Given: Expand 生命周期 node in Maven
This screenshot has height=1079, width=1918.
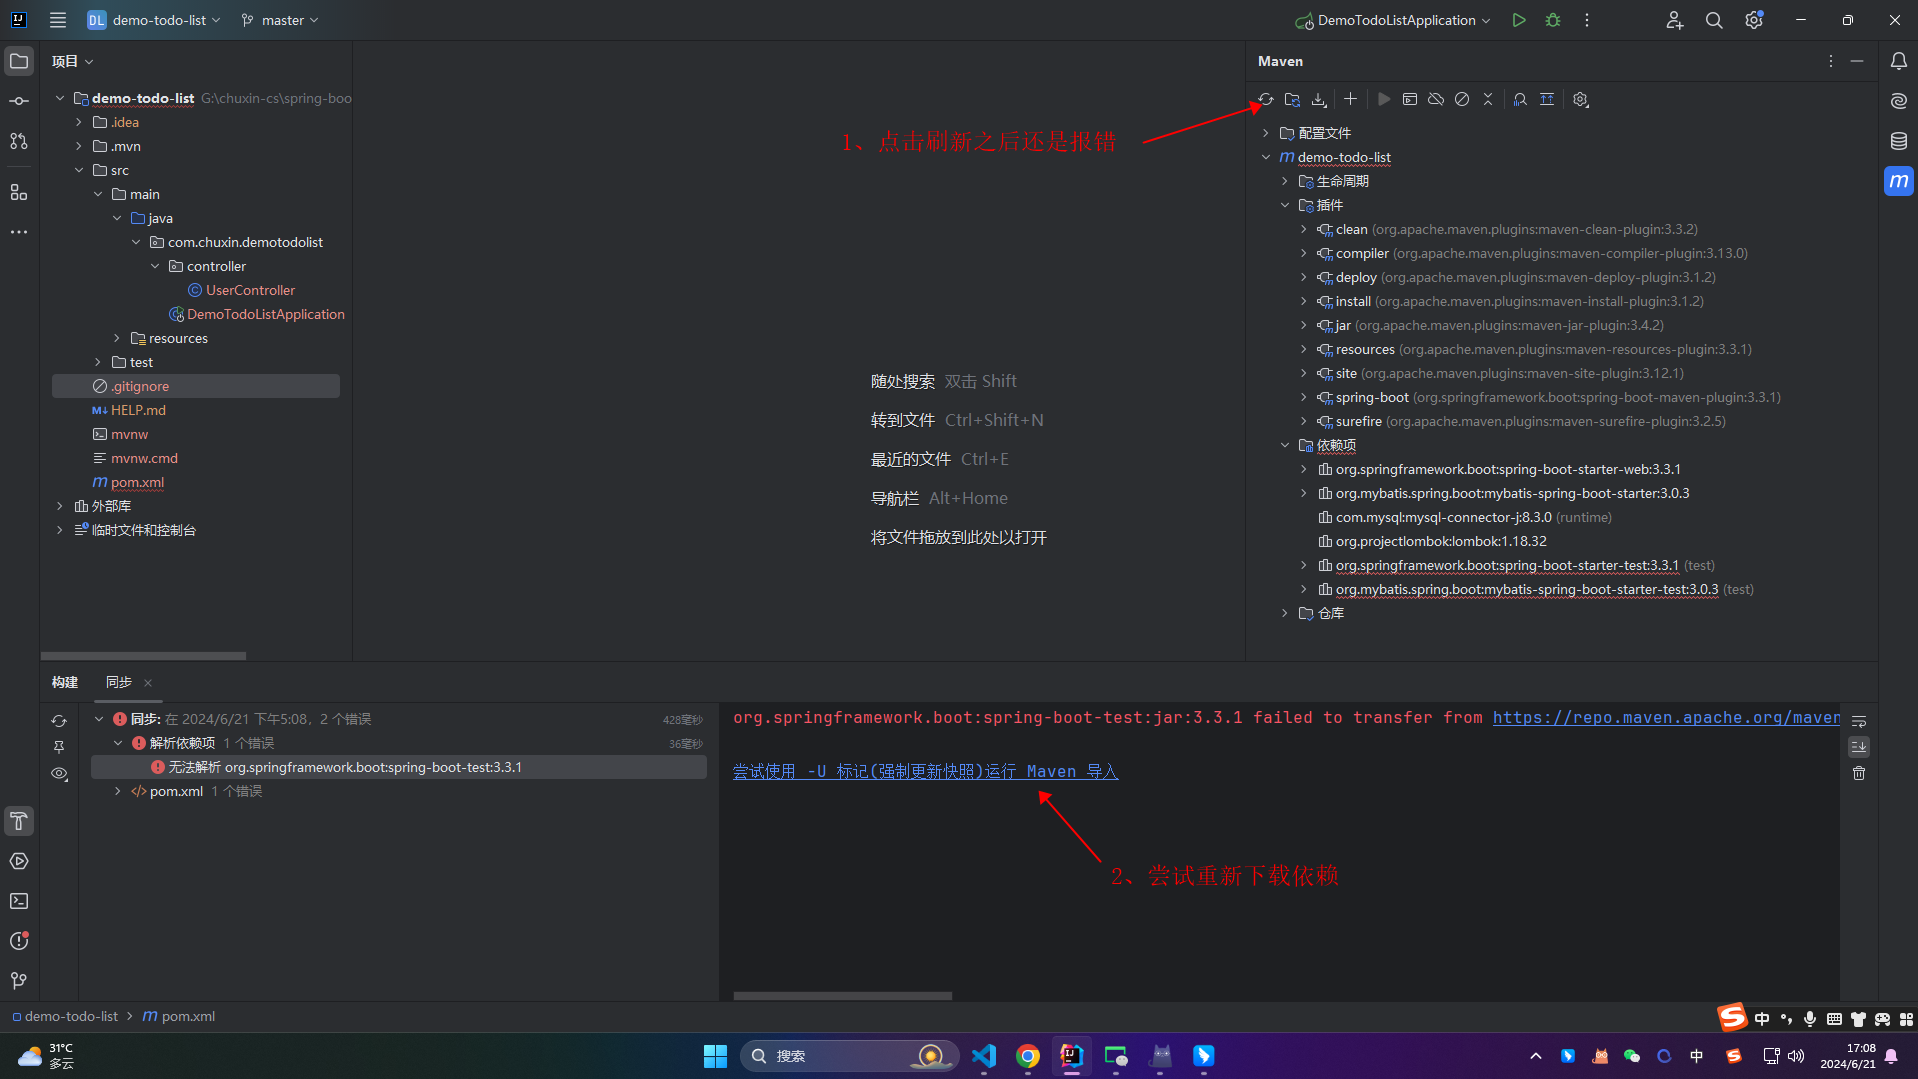Looking at the screenshot, I should [1285, 181].
